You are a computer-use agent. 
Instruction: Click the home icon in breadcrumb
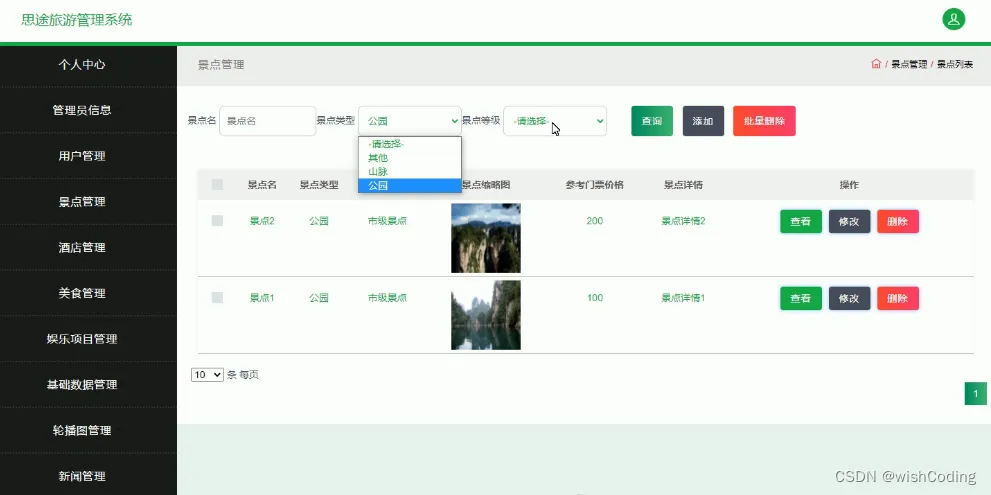pos(876,64)
